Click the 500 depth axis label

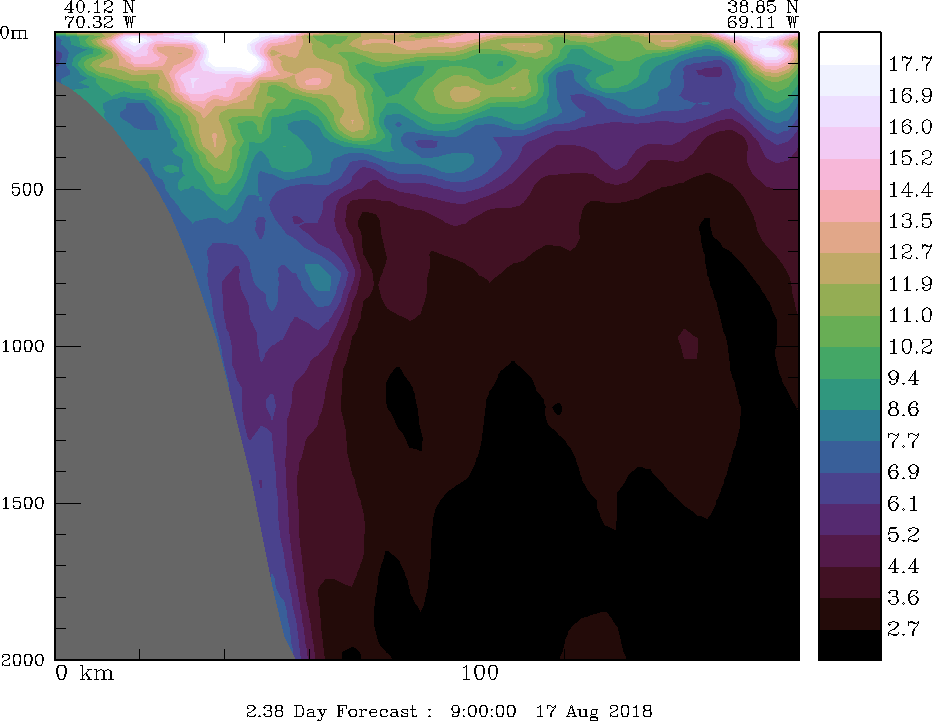(x=27, y=190)
